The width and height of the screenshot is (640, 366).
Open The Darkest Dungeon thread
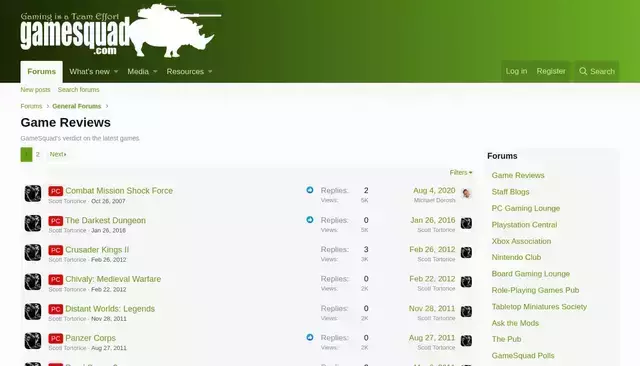pos(105,220)
